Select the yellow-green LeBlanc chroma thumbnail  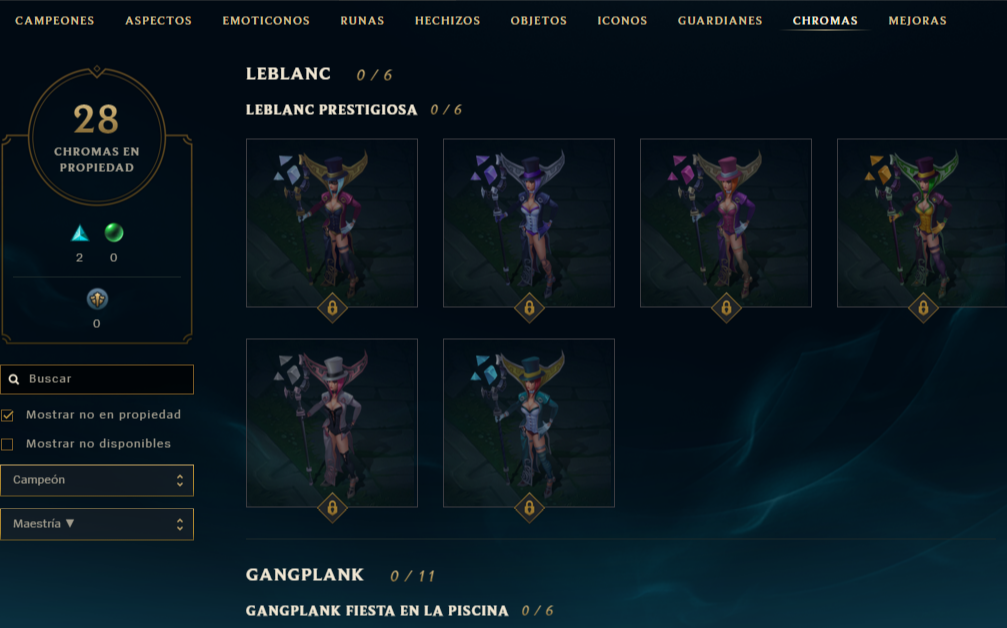point(922,223)
